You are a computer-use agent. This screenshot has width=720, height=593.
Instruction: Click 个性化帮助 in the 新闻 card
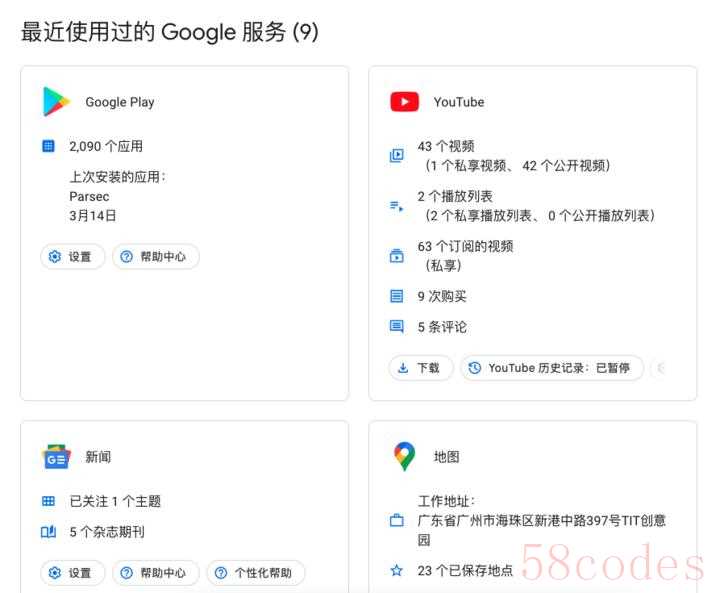click(x=256, y=573)
